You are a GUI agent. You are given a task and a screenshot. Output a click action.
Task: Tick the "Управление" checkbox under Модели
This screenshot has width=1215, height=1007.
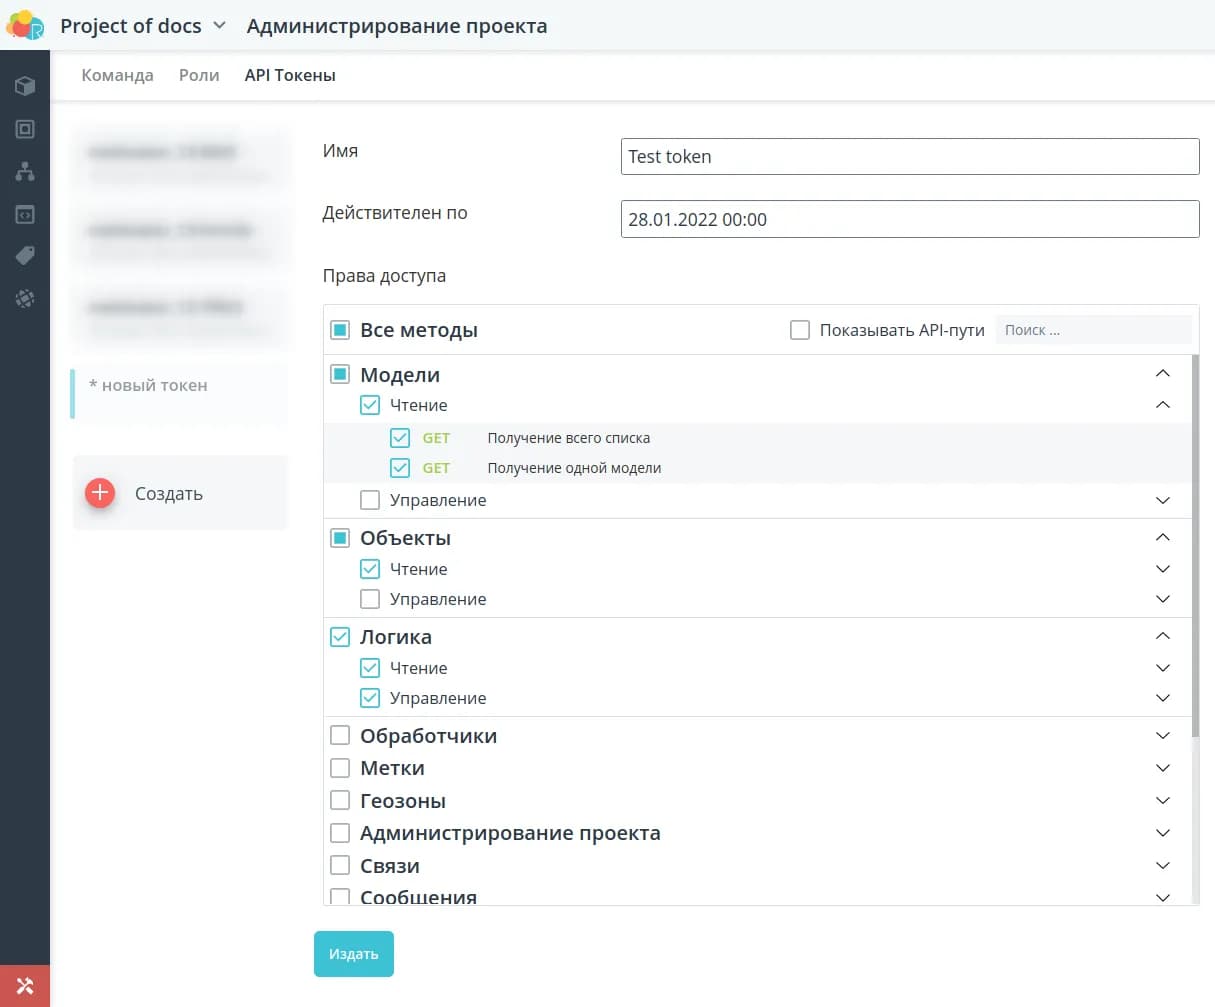[x=370, y=500]
